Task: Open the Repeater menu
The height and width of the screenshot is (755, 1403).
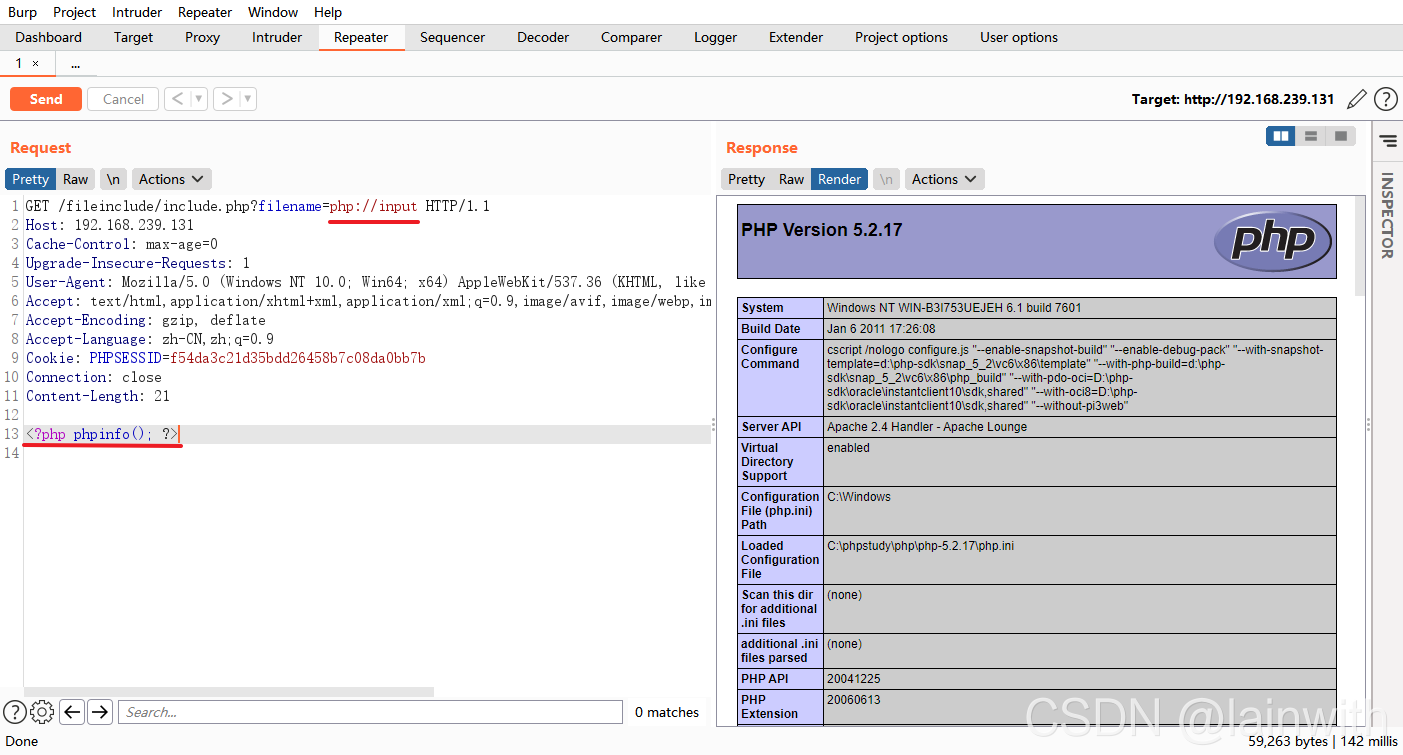Action: coord(205,12)
